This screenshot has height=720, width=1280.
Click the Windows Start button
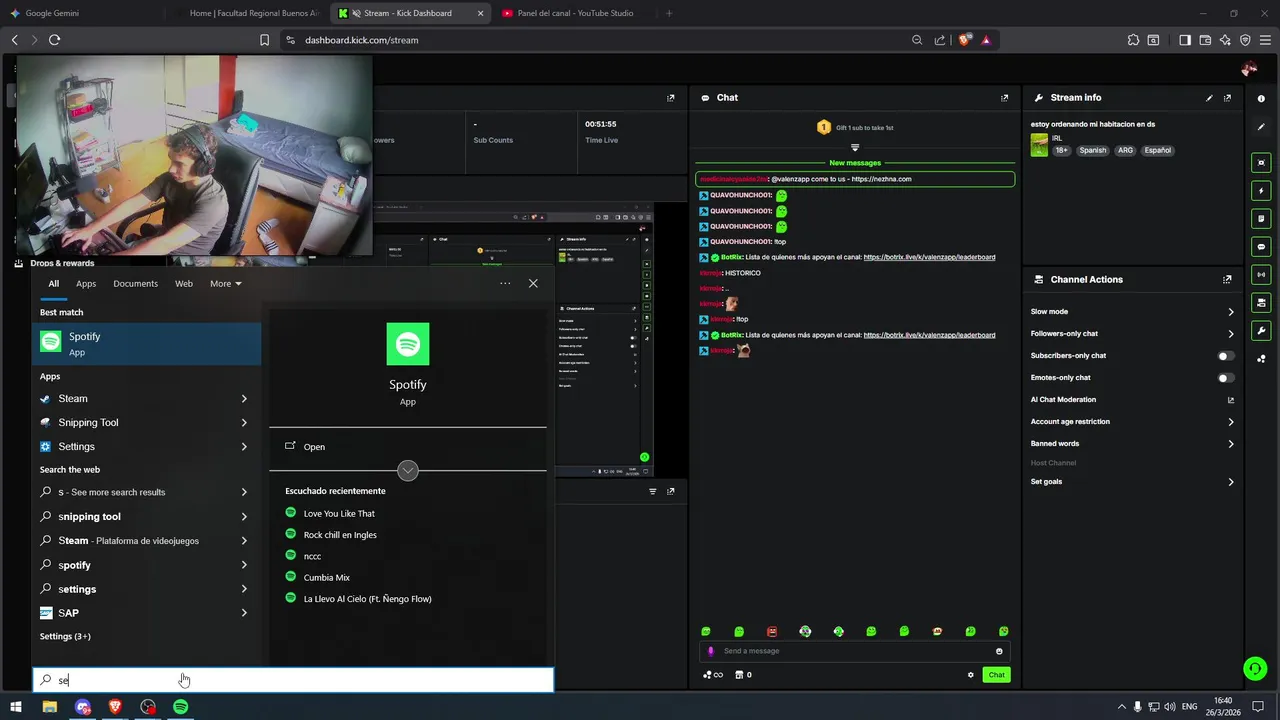pos(16,707)
